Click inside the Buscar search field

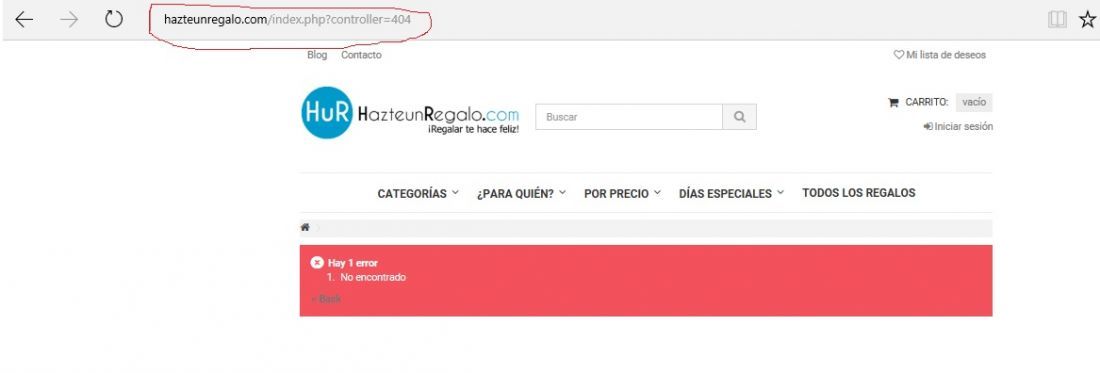click(x=629, y=117)
